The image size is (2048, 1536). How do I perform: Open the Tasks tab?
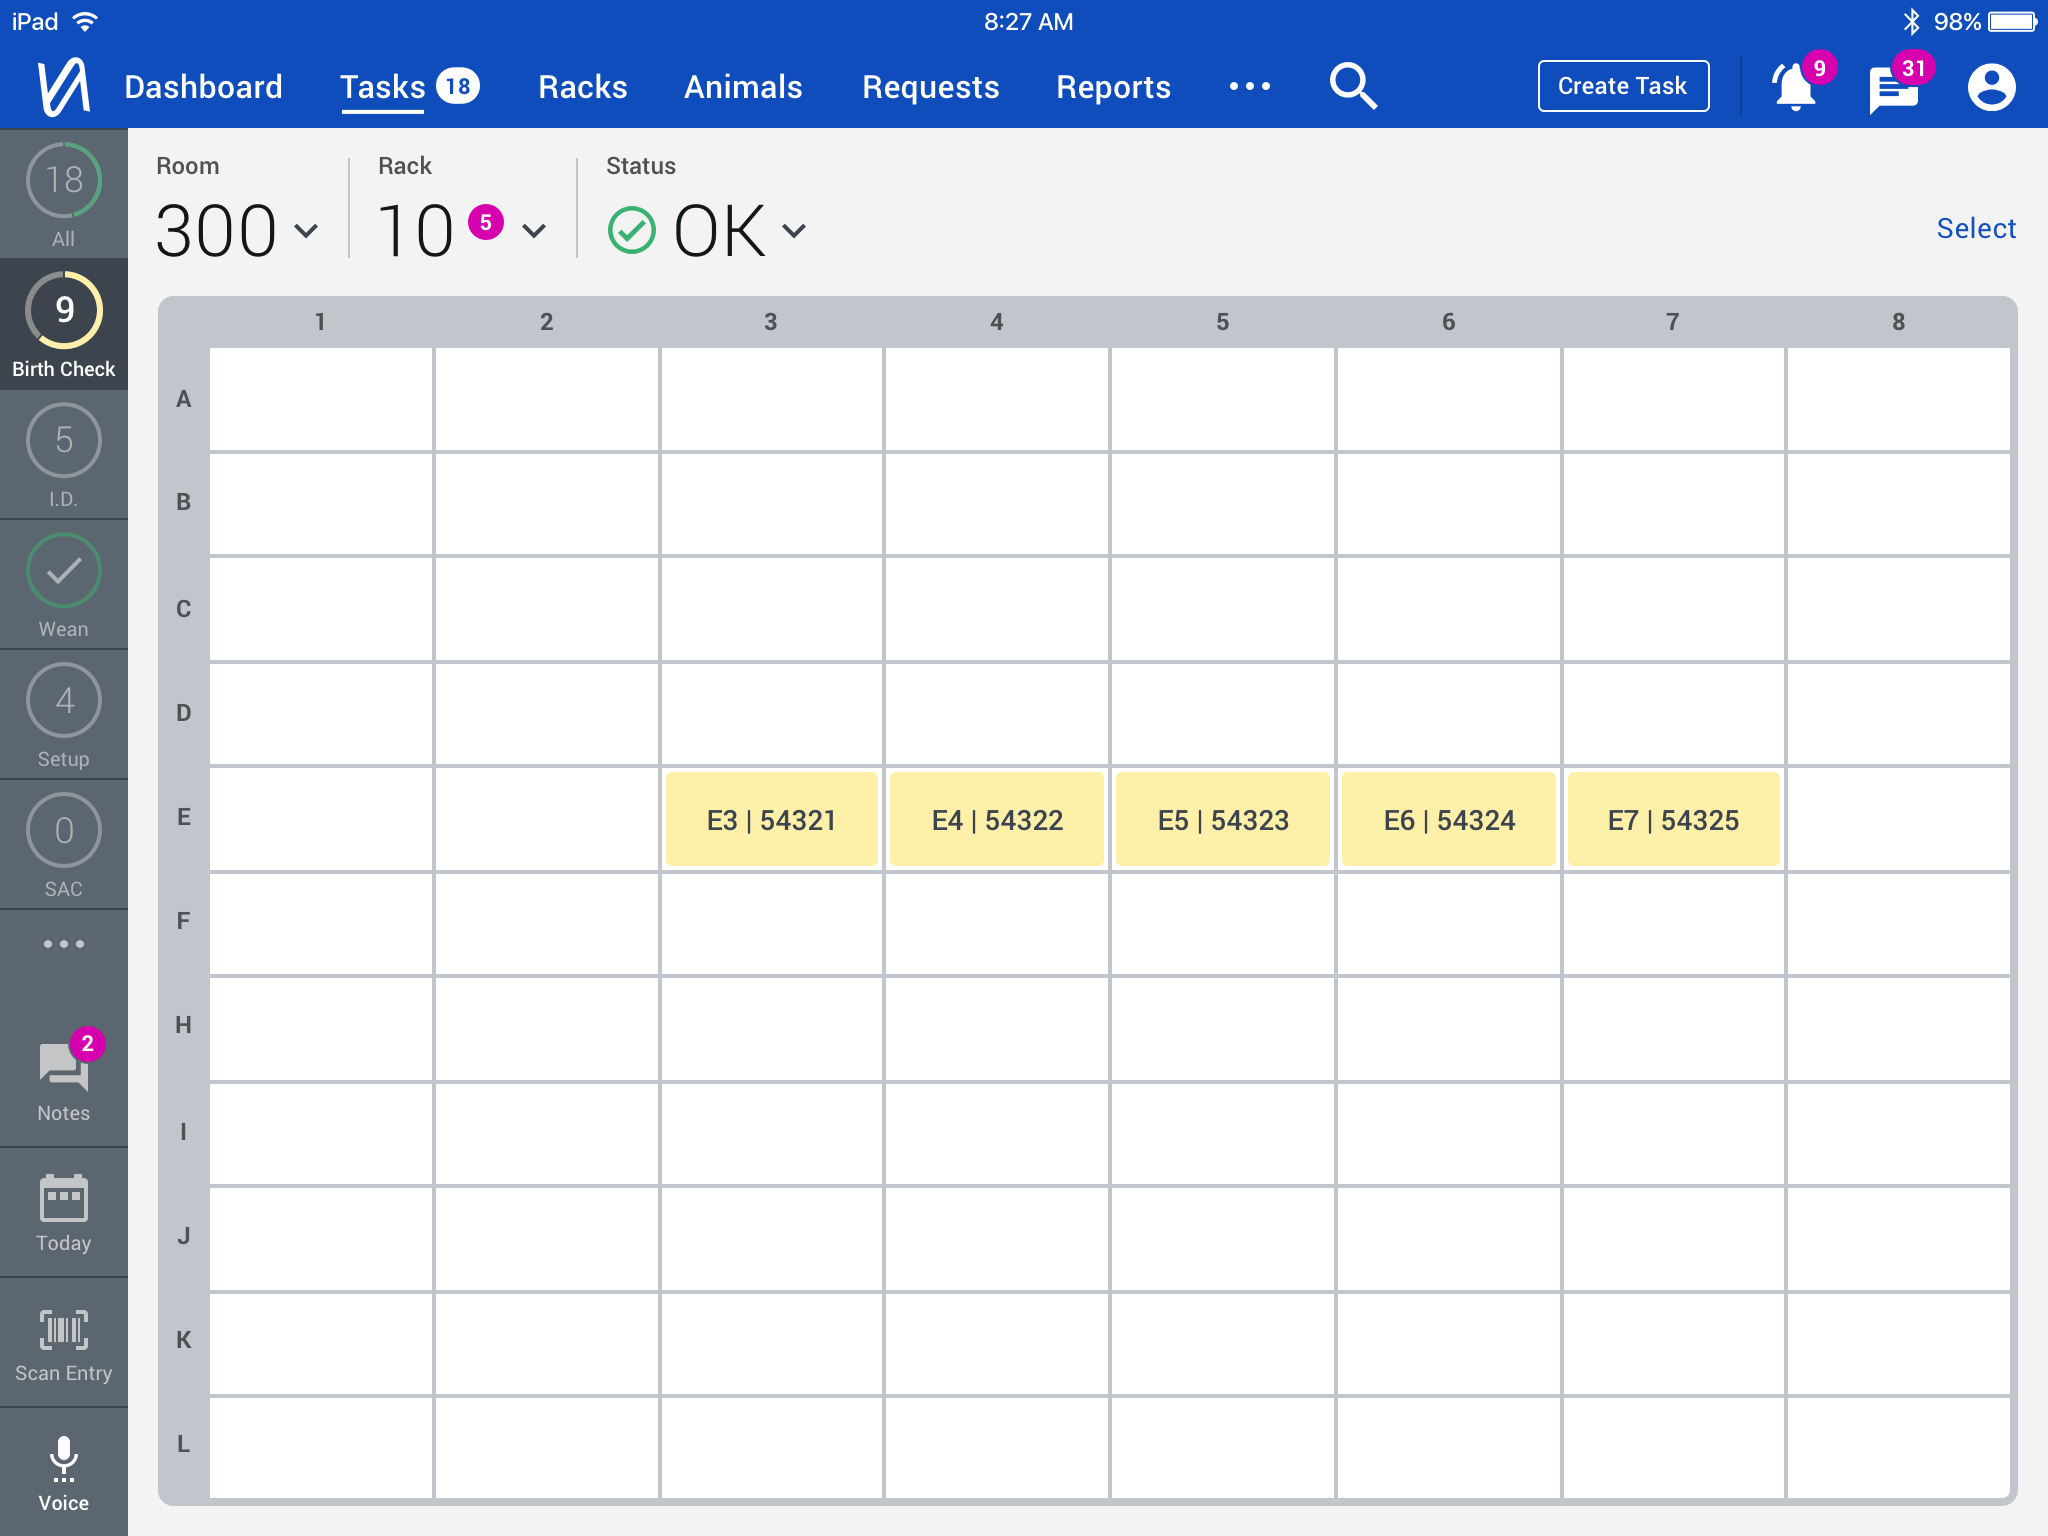383,87
